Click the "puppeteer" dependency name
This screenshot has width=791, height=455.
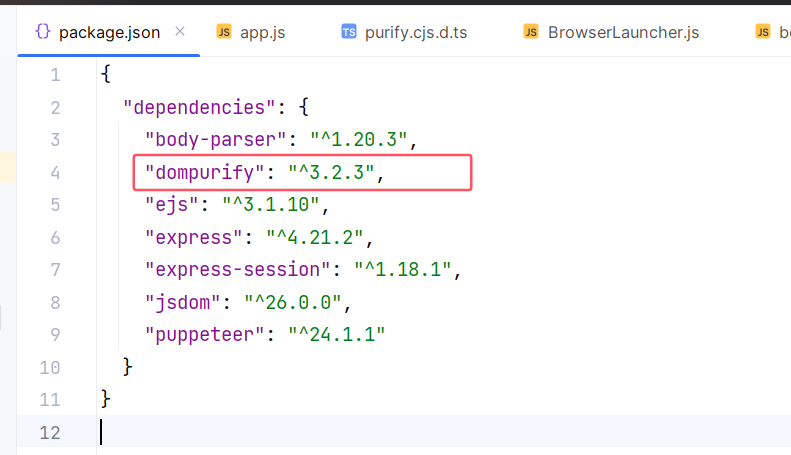click(x=204, y=335)
